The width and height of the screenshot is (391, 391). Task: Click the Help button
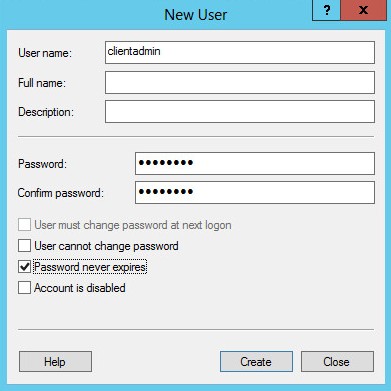point(55,362)
